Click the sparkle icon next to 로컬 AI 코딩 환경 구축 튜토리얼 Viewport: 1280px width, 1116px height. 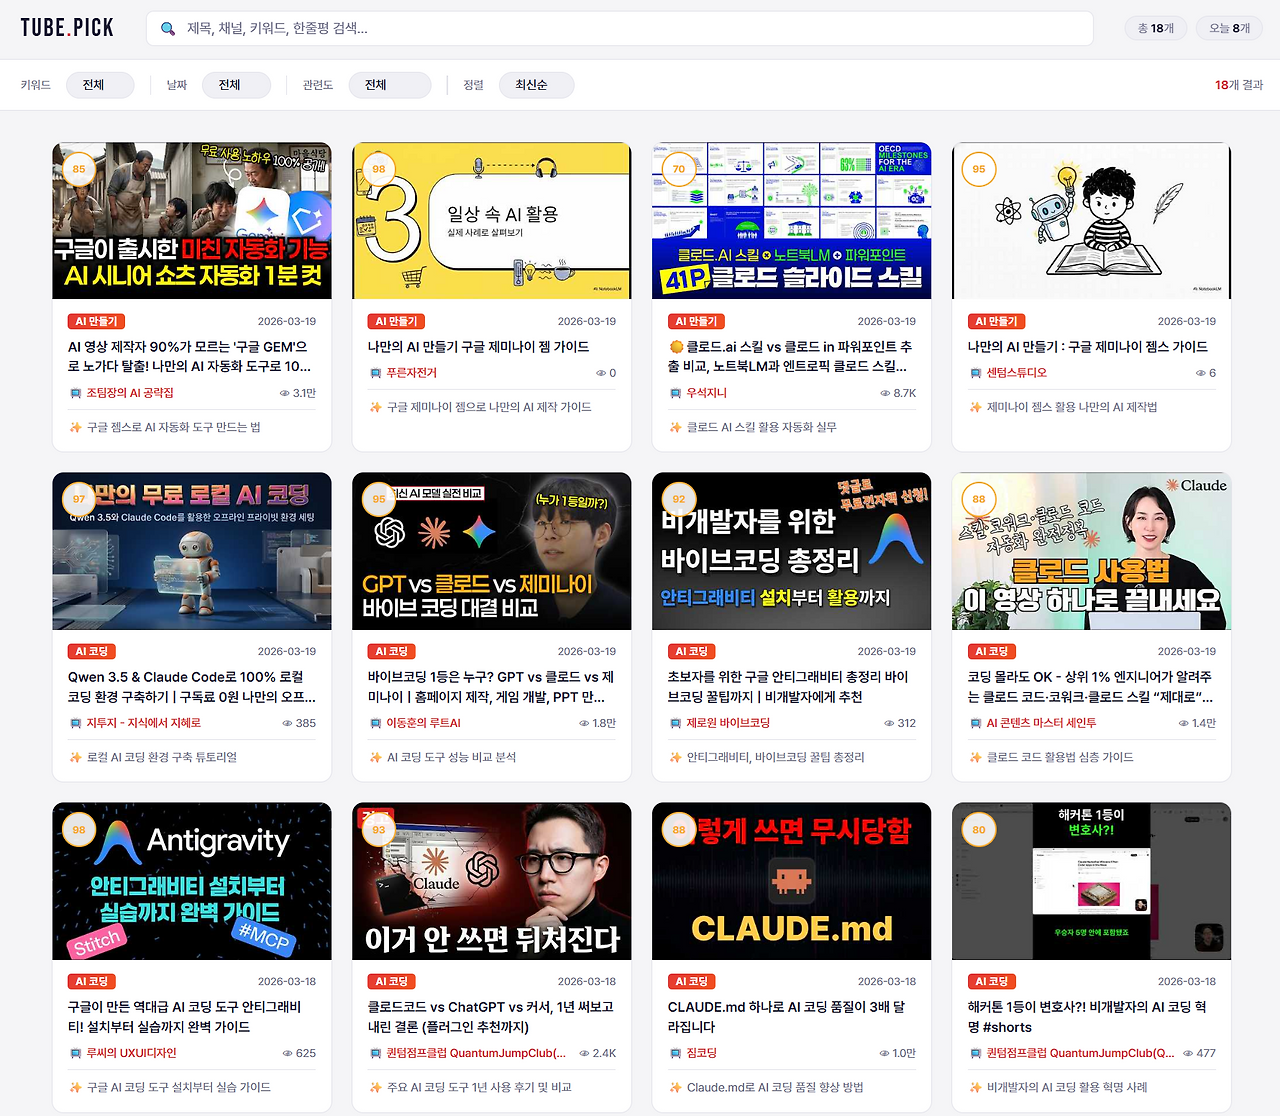pyautogui.click(x=75, y=757)
